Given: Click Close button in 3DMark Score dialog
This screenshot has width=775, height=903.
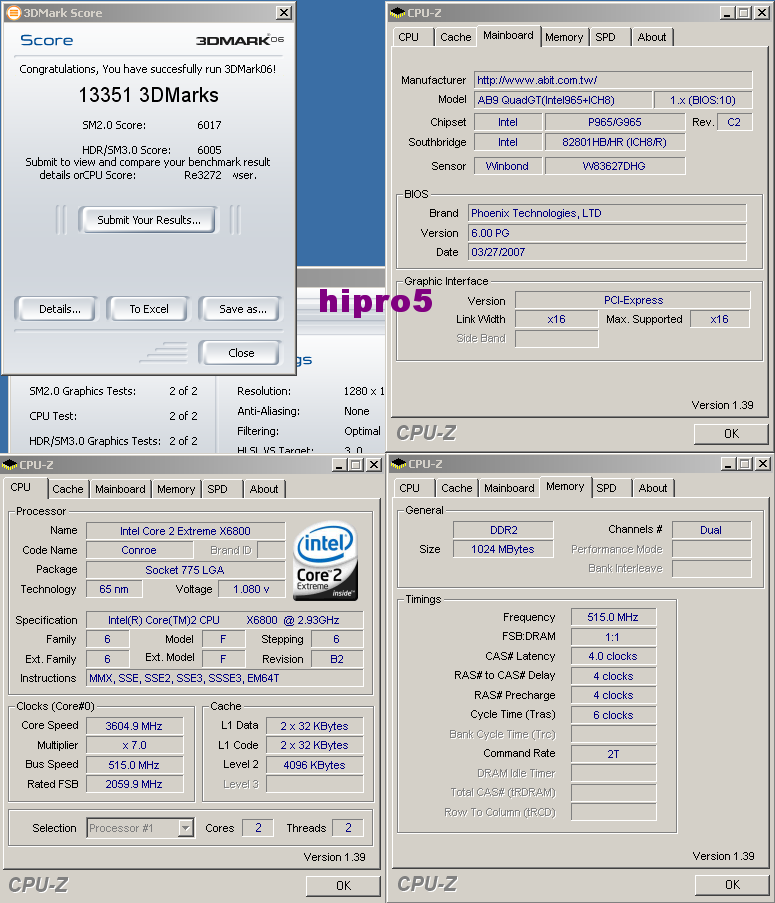Looking at the screenshot, I should [x=241, y=353].
